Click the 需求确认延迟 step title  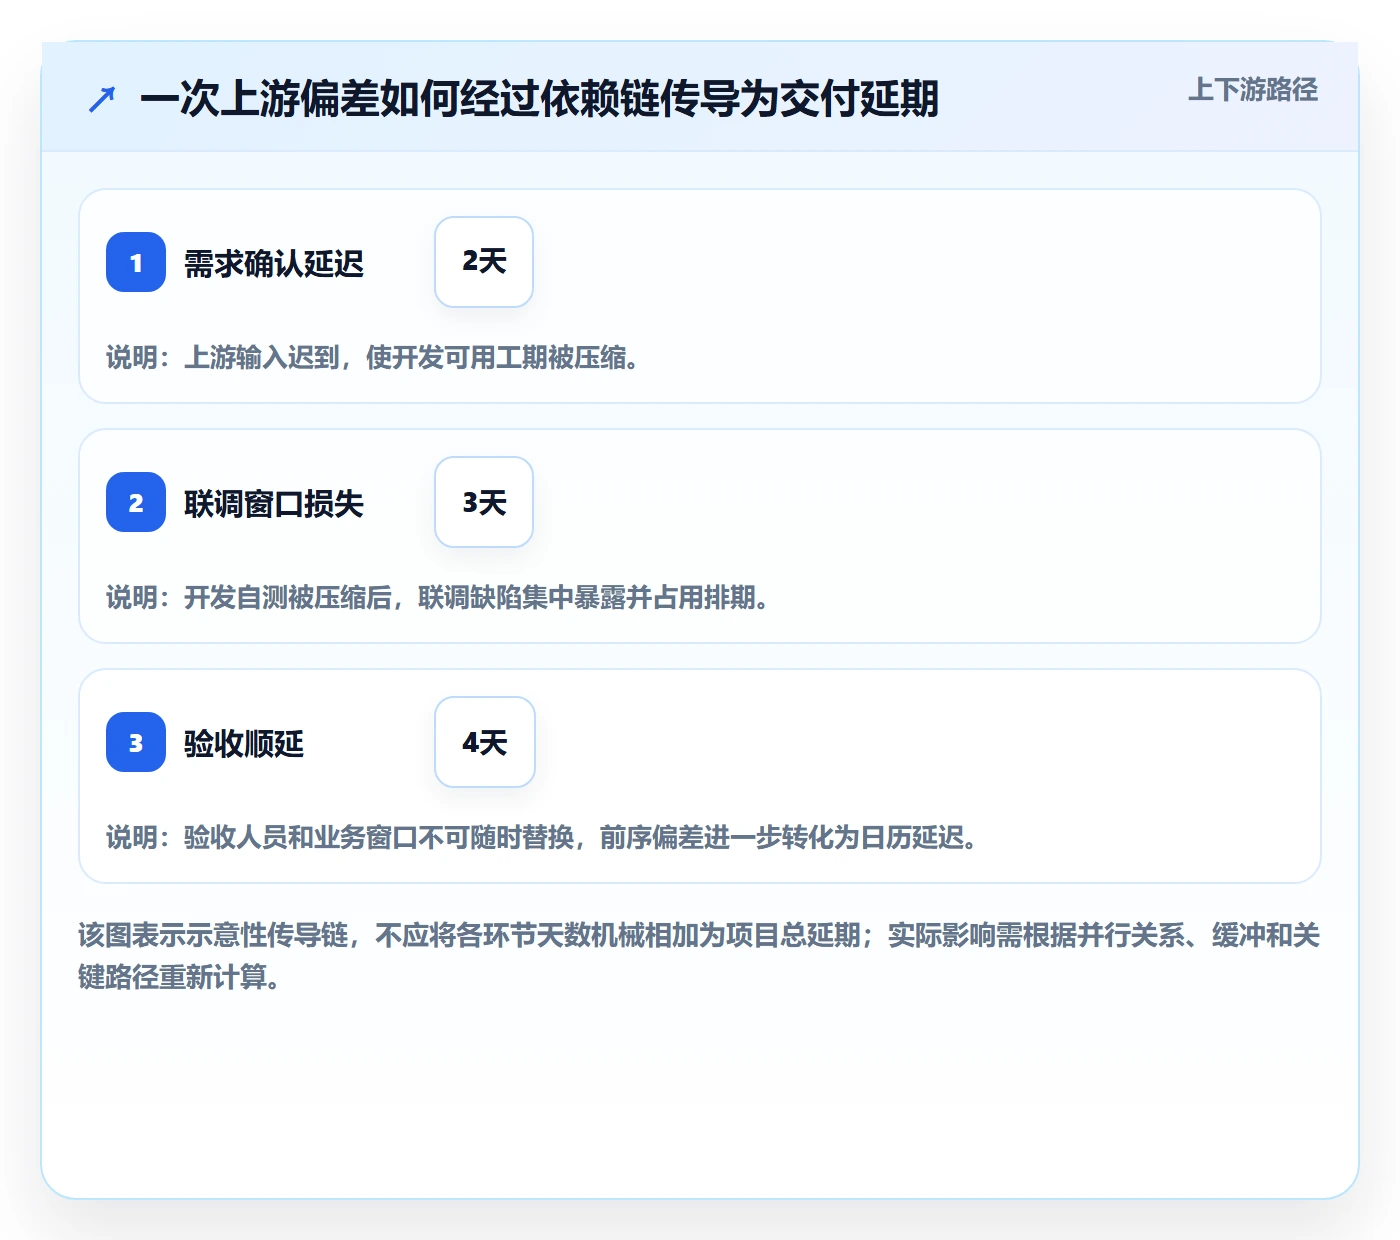[274, 264]
